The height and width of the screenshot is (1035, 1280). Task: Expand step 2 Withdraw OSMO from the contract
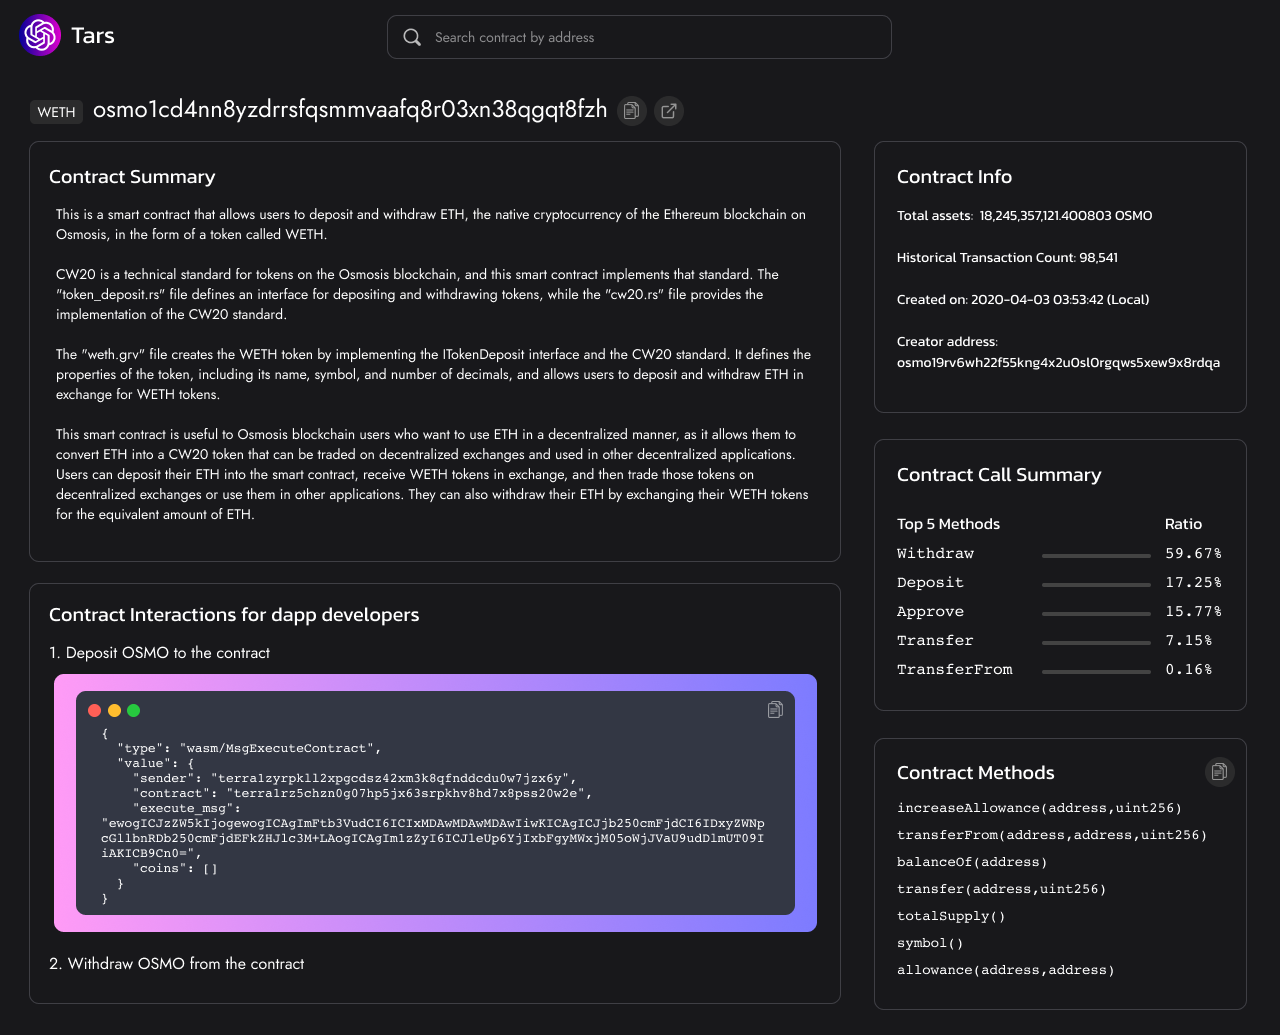point(177,964)
